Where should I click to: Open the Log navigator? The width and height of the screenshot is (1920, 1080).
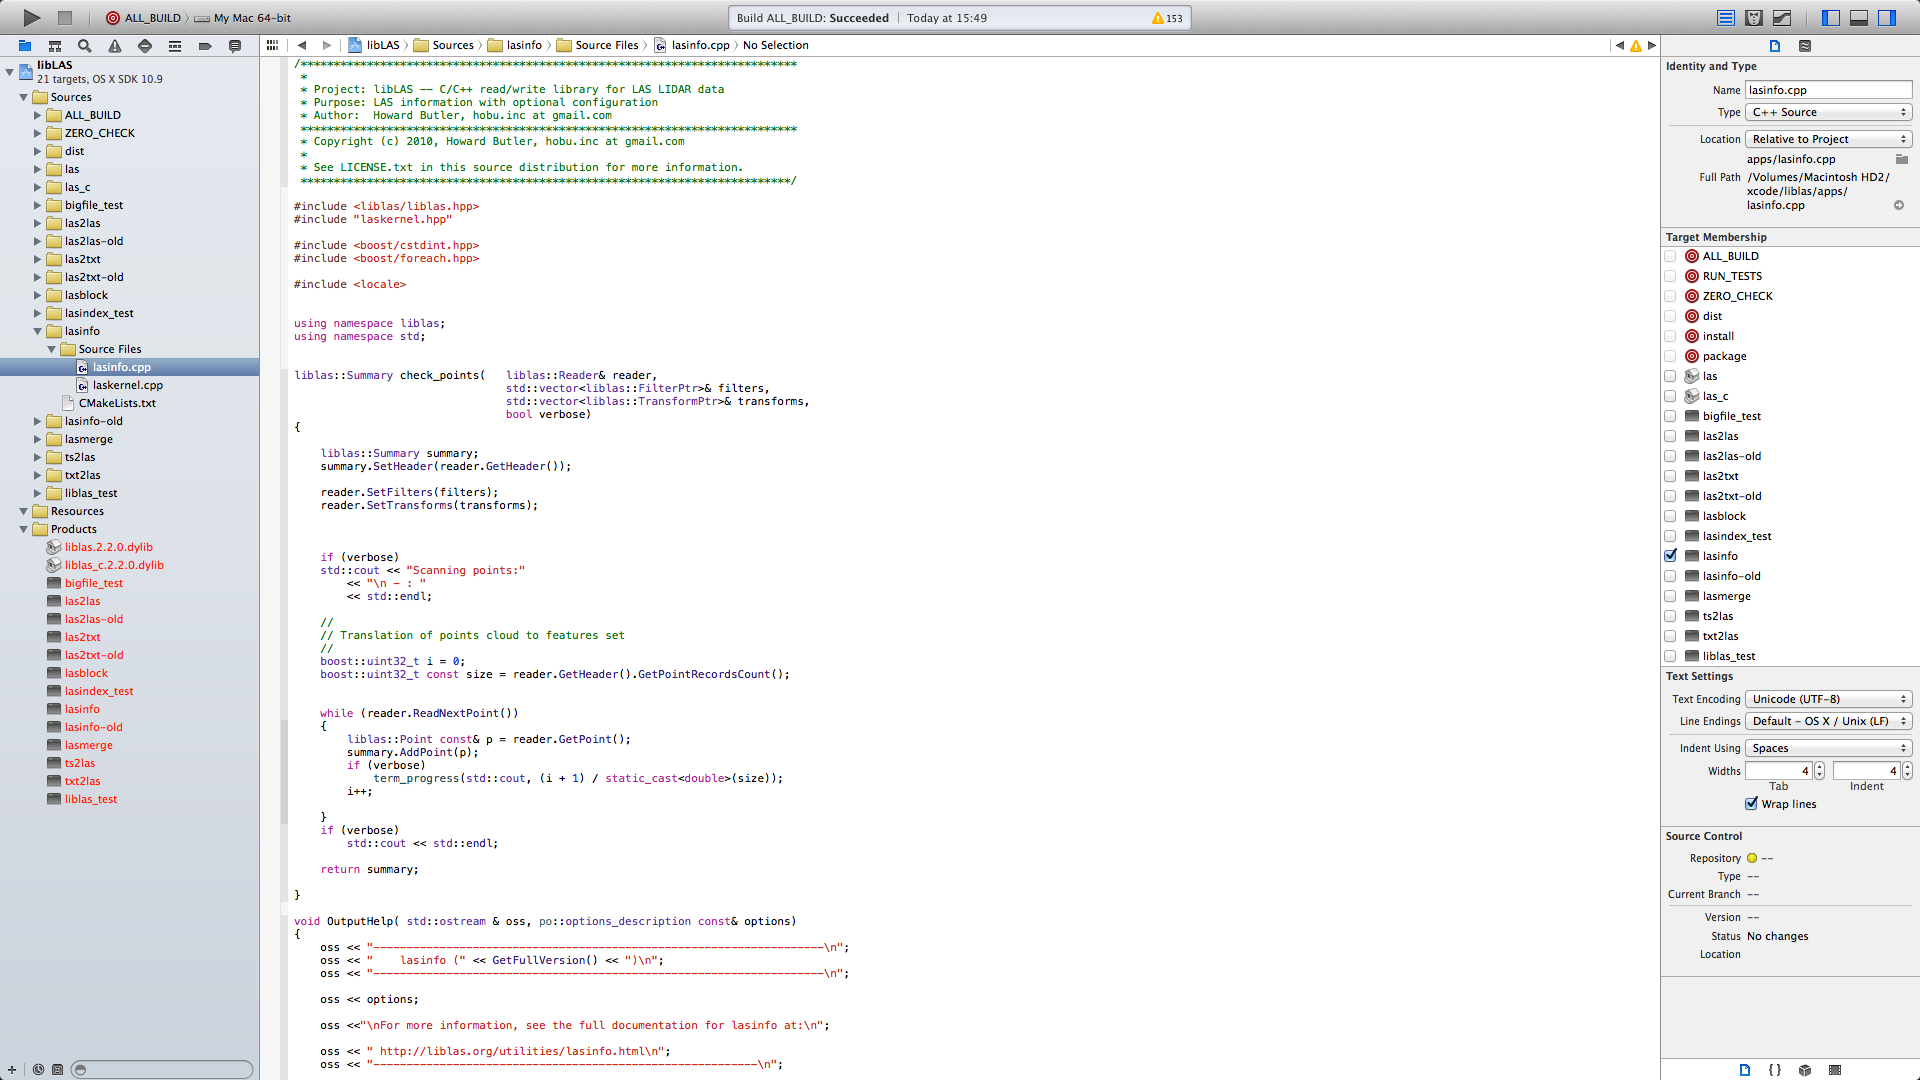click(x=235, y=46)
